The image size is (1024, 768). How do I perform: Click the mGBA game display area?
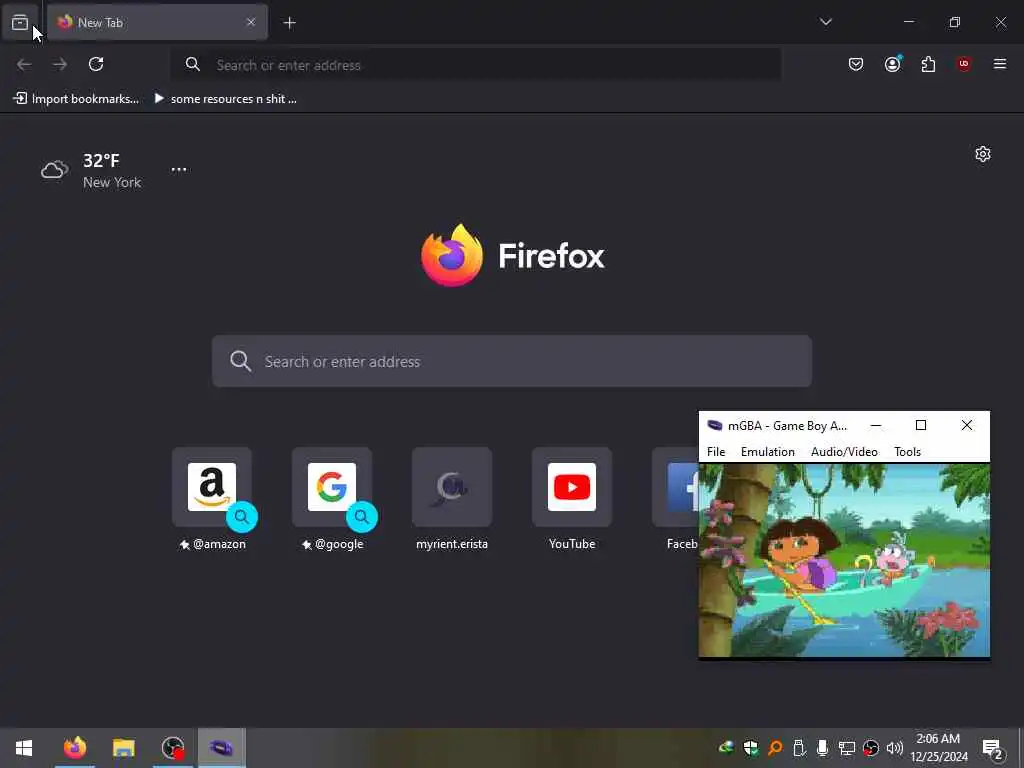coord(844,560)
